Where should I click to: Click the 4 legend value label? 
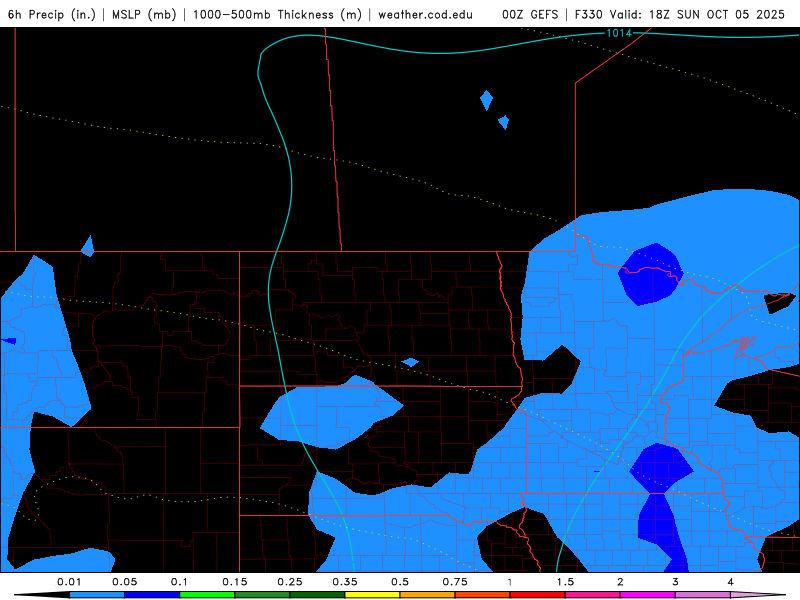[730, 582]
